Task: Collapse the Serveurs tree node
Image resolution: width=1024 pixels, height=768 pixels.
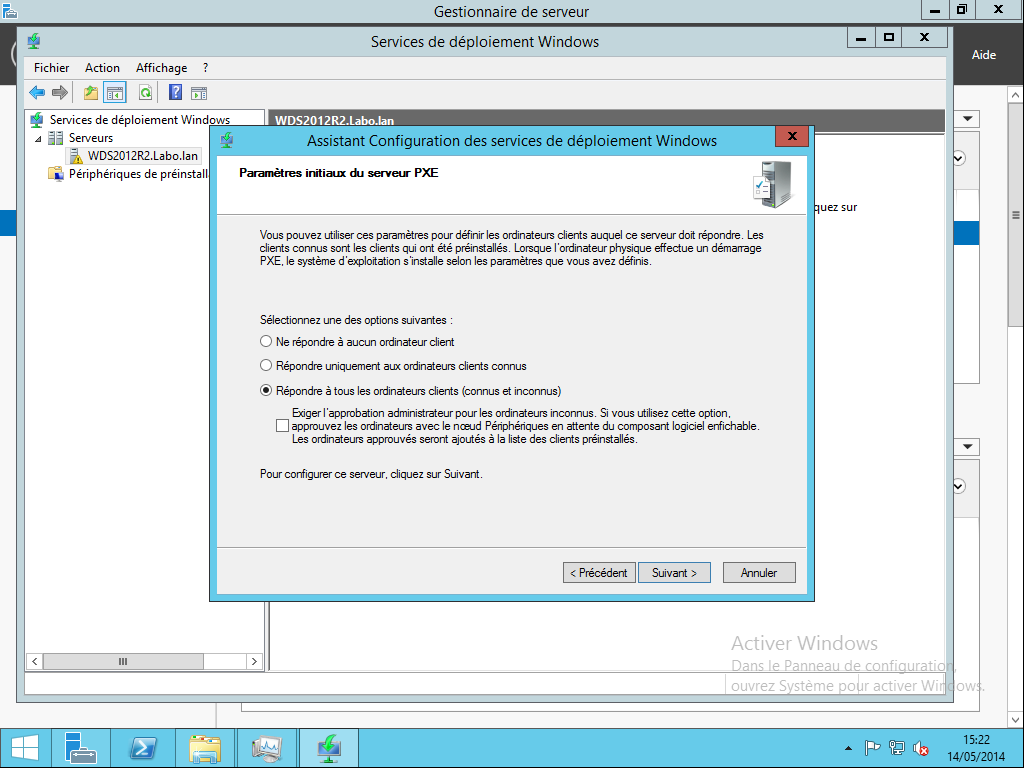Action: pyautogui.click(x=38, y=138)
